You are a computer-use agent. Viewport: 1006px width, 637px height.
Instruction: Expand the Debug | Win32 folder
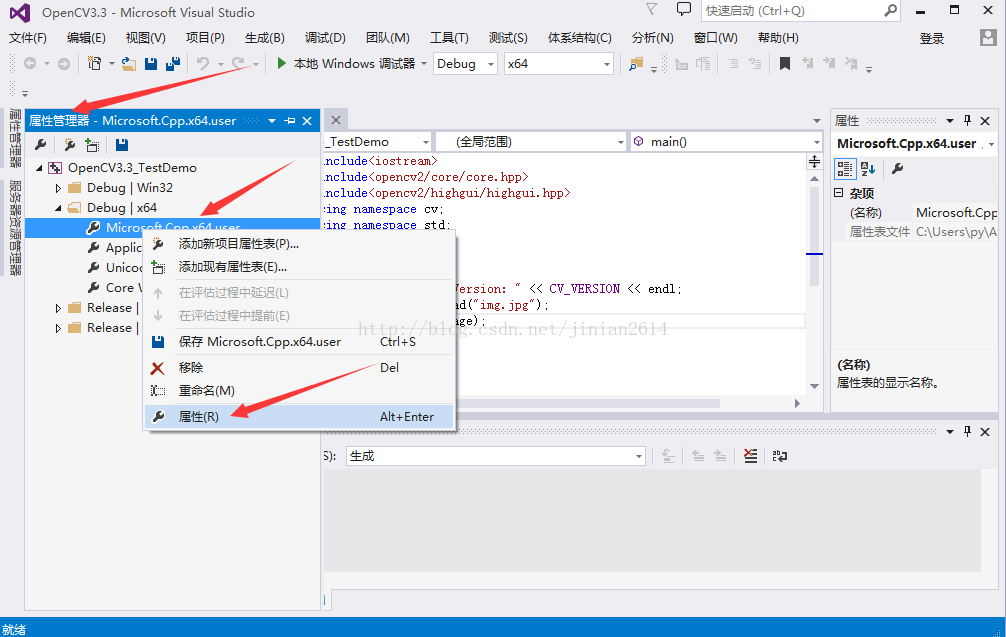tap(58, 188)
